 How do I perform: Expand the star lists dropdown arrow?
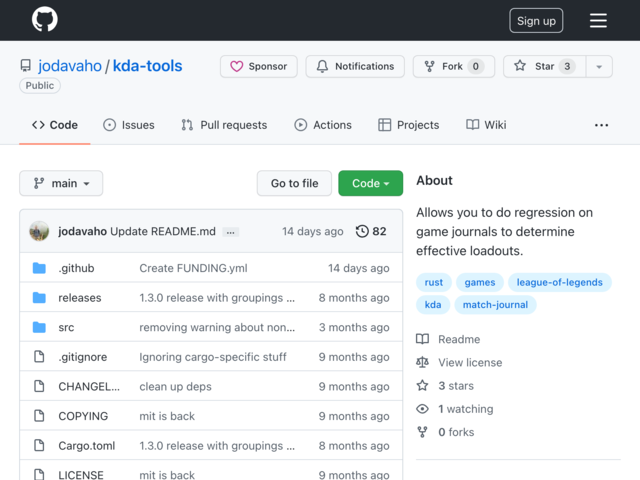tap(599, 67)
